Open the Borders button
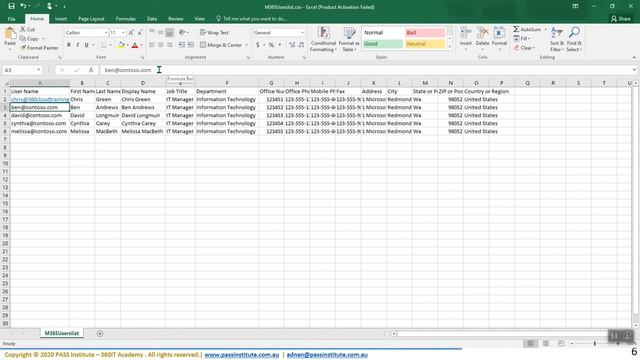Viewport: 640px width, 360px height. [x=104, y=45]
